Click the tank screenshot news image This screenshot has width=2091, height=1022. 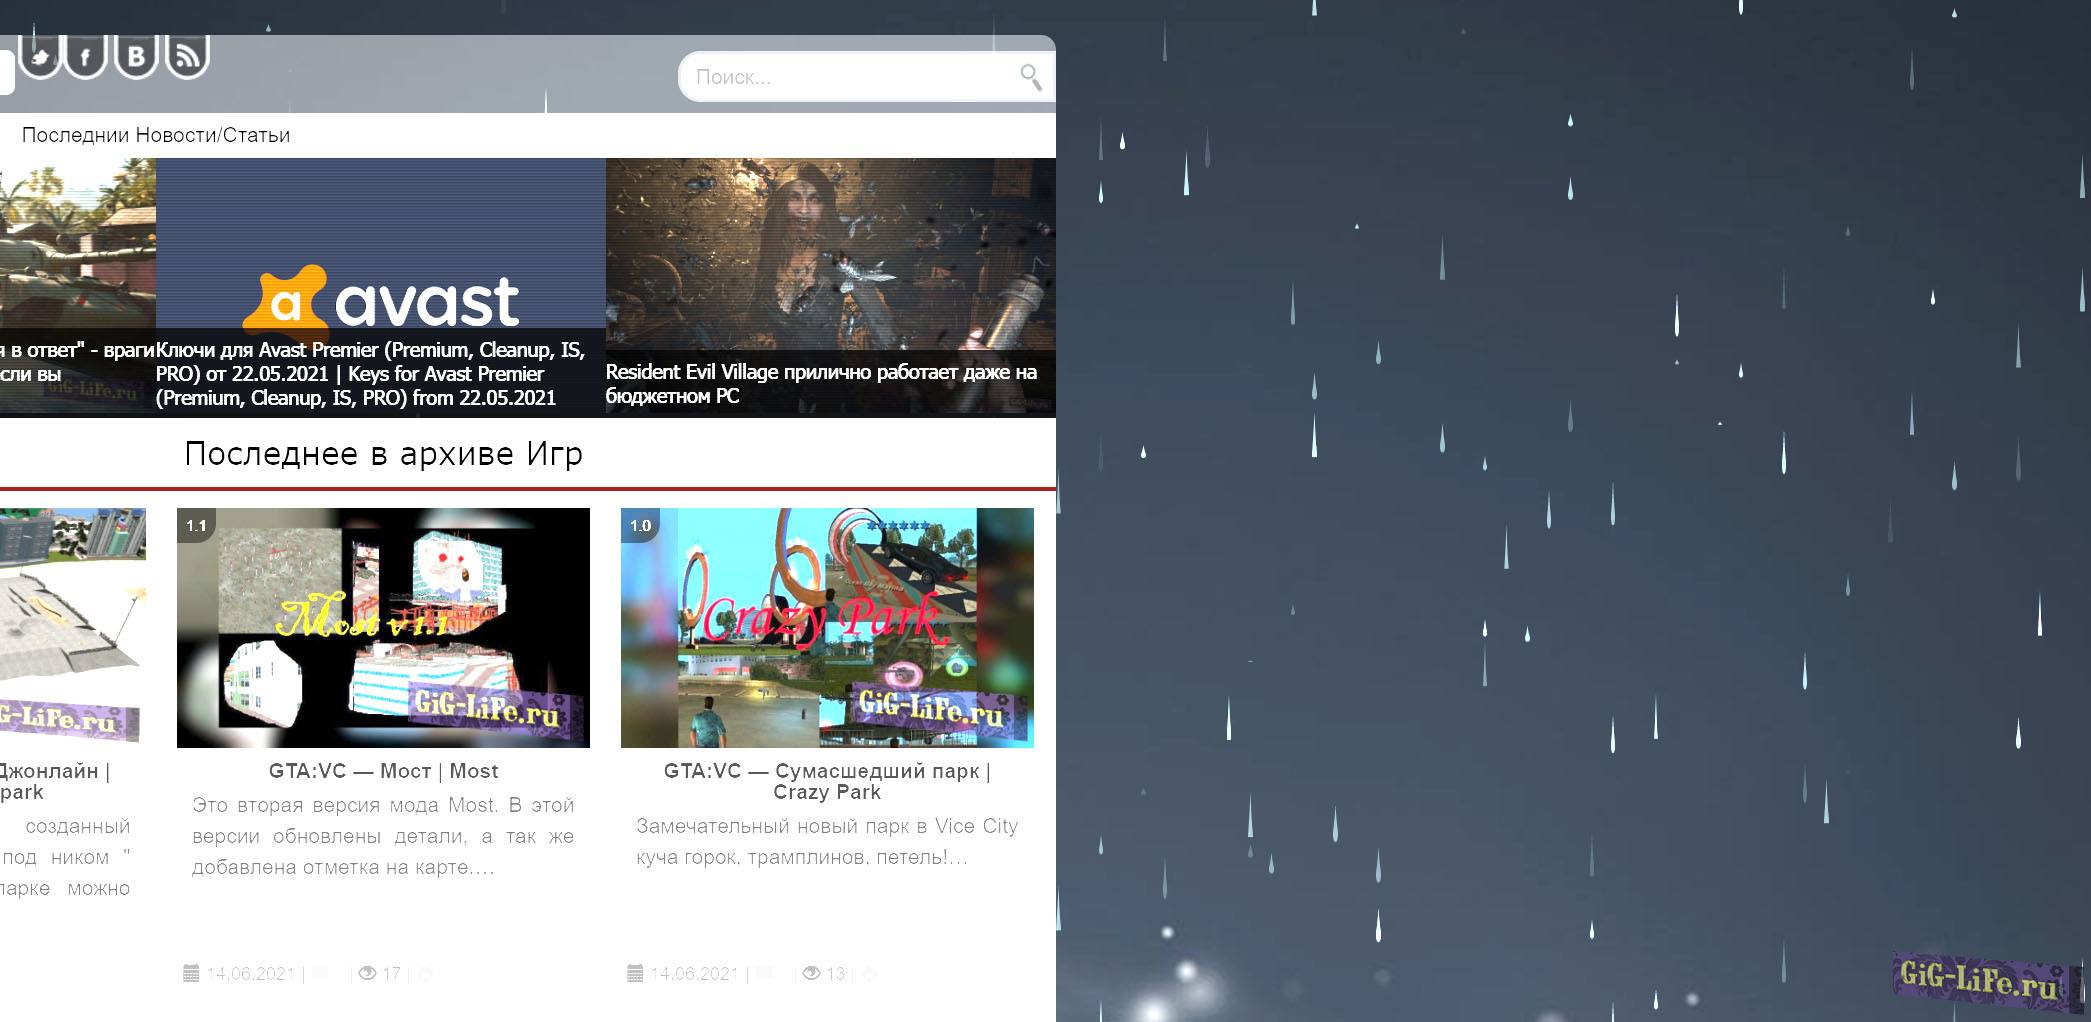(77, 250)
